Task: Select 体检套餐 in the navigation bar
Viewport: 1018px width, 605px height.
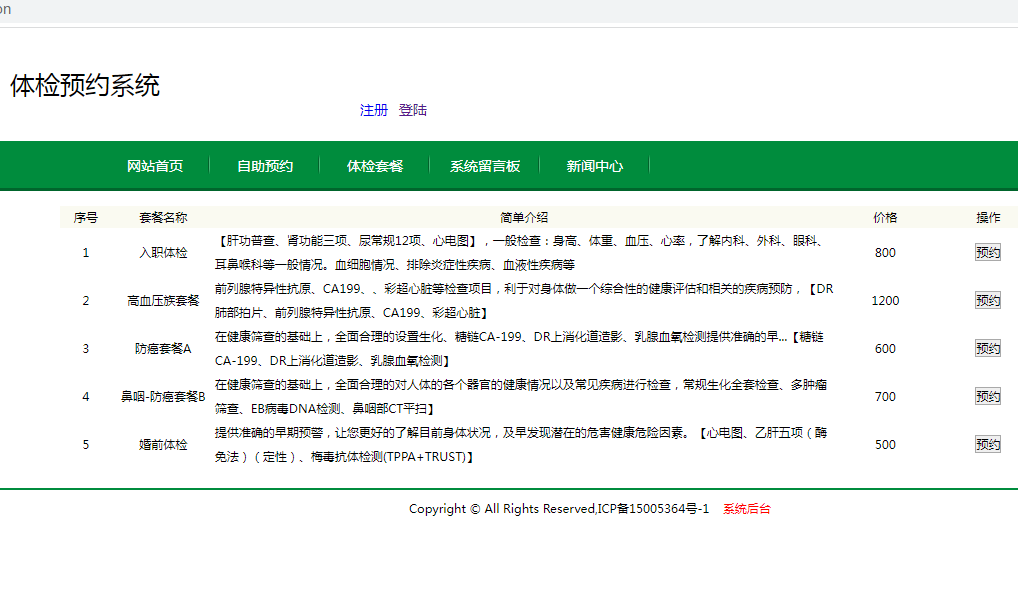Action: 375,166
